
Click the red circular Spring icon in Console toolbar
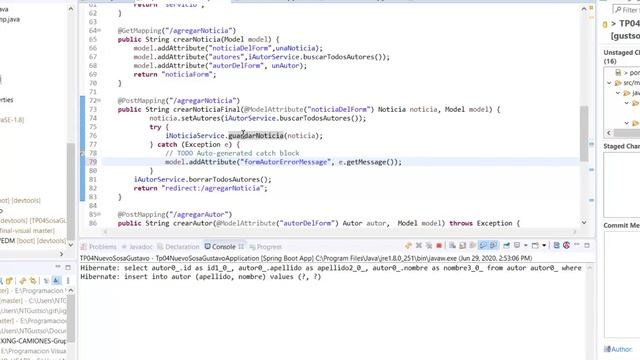click(x=567, y=245)
